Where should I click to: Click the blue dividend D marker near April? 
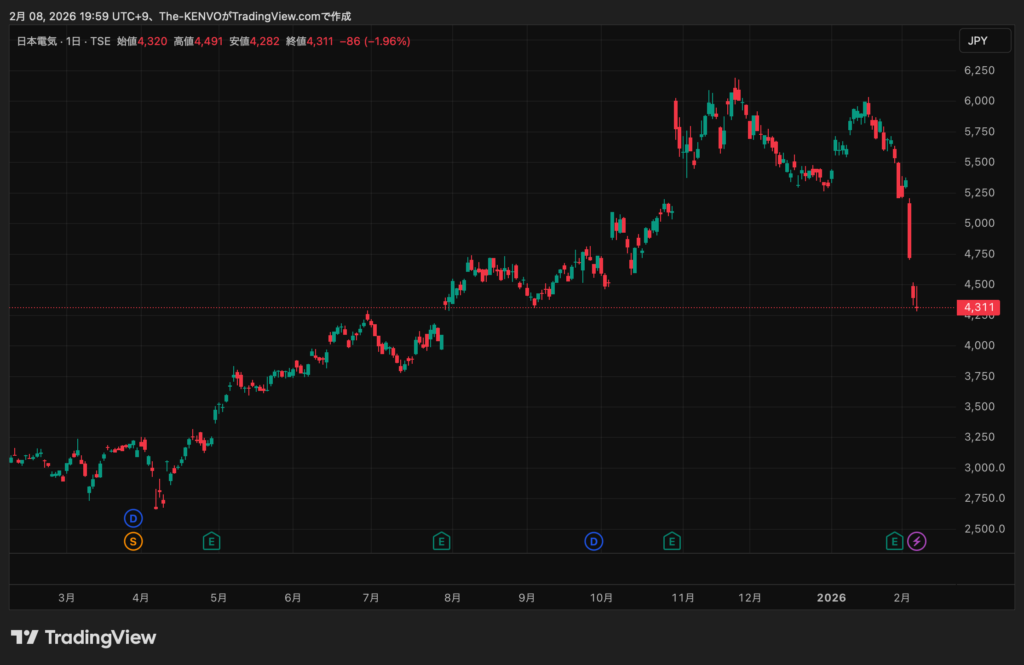pyautogui.click(x=133, y=518)
